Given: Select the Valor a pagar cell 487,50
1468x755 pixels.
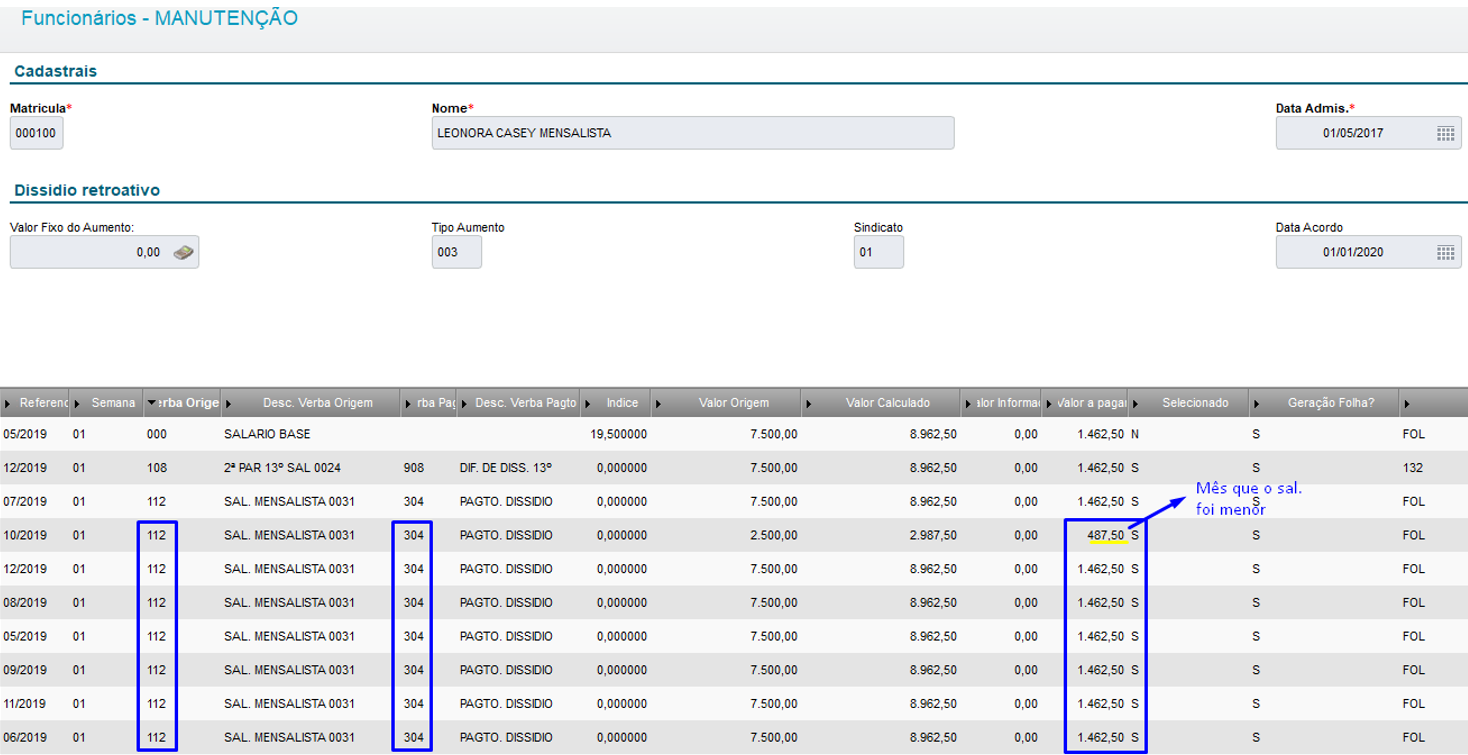Looking at the screenshot, I should coord(1106,536).
